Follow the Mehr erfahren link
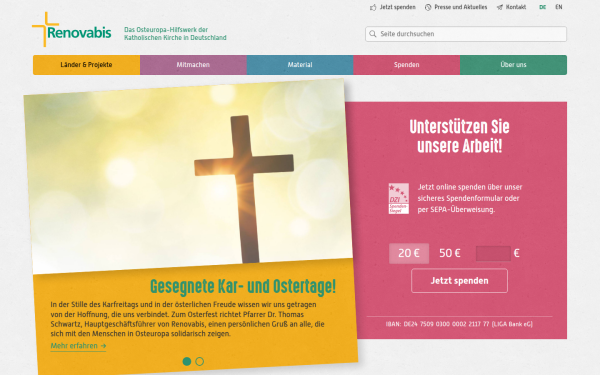The width and height of the screenshot is (600, 375). point(78,346)
